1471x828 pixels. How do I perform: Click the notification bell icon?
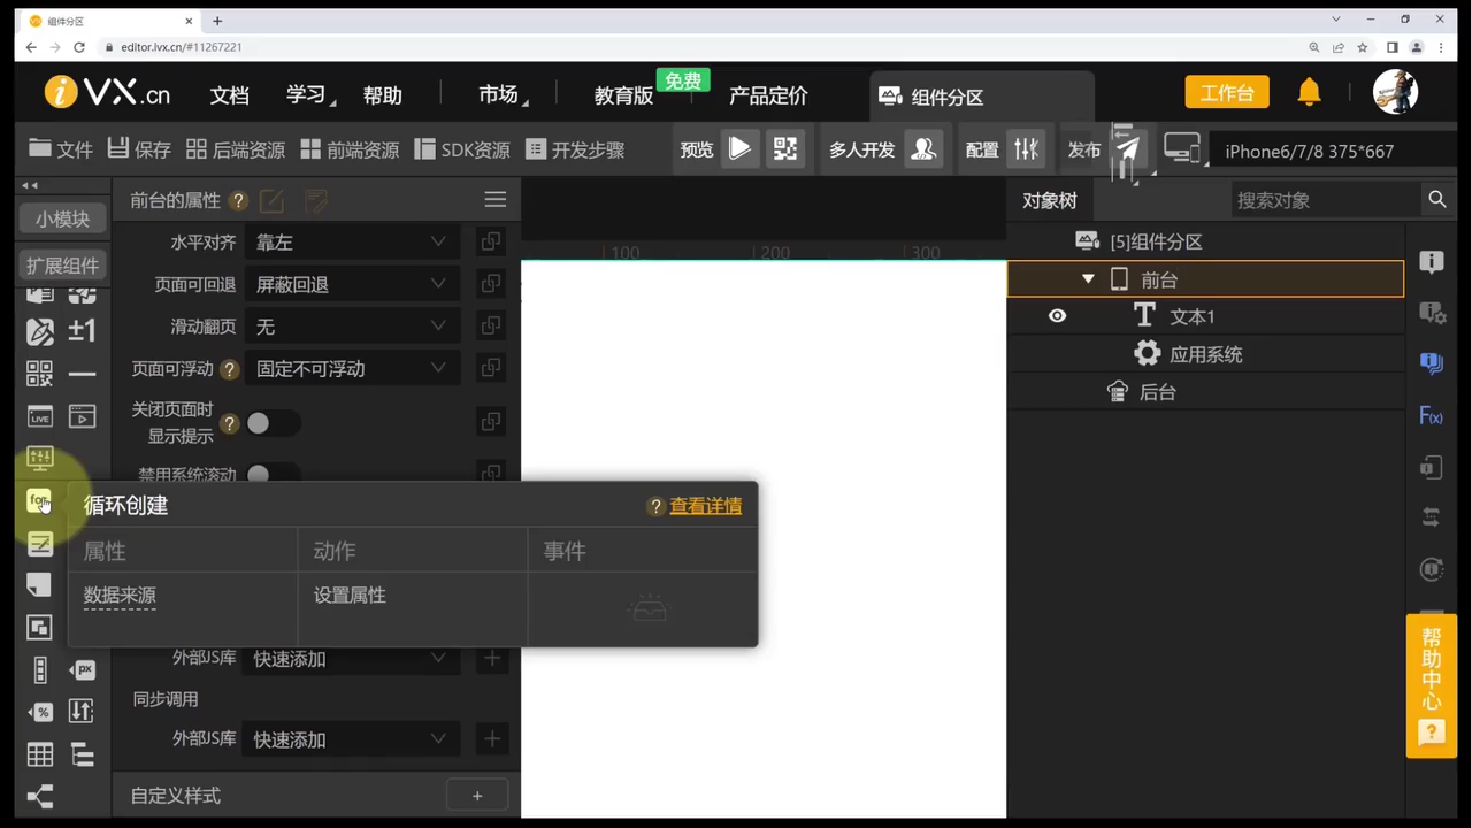[x=1309, y=92]
